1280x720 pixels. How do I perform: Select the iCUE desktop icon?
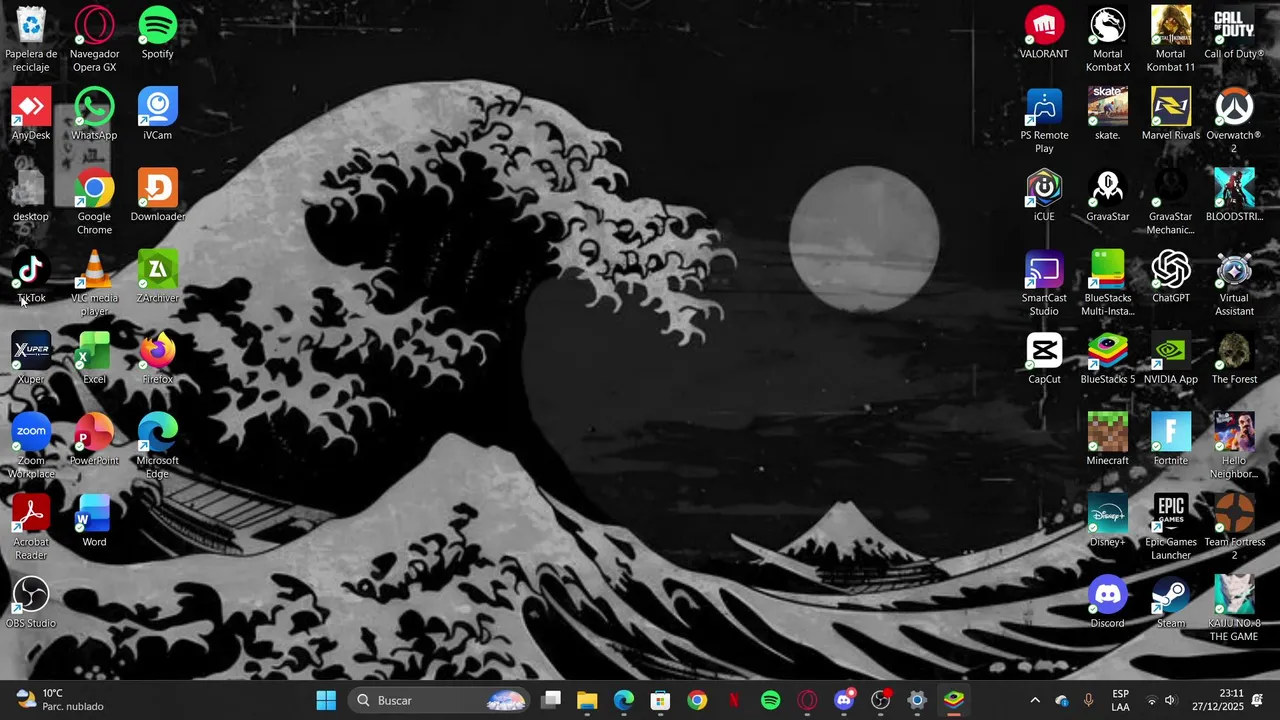[x=1044, y=196]
